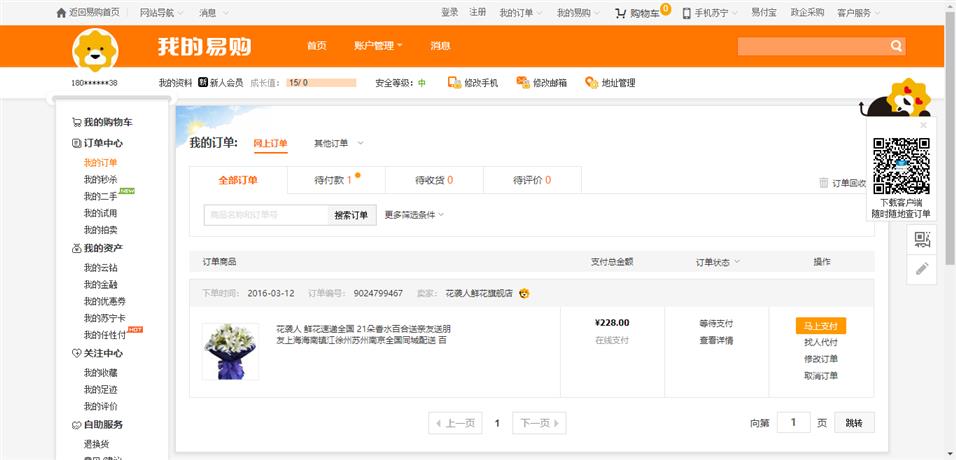Click the header search input field
This screenshot has height=460, width=956.
pyautogui.click(x=814, y=46)
